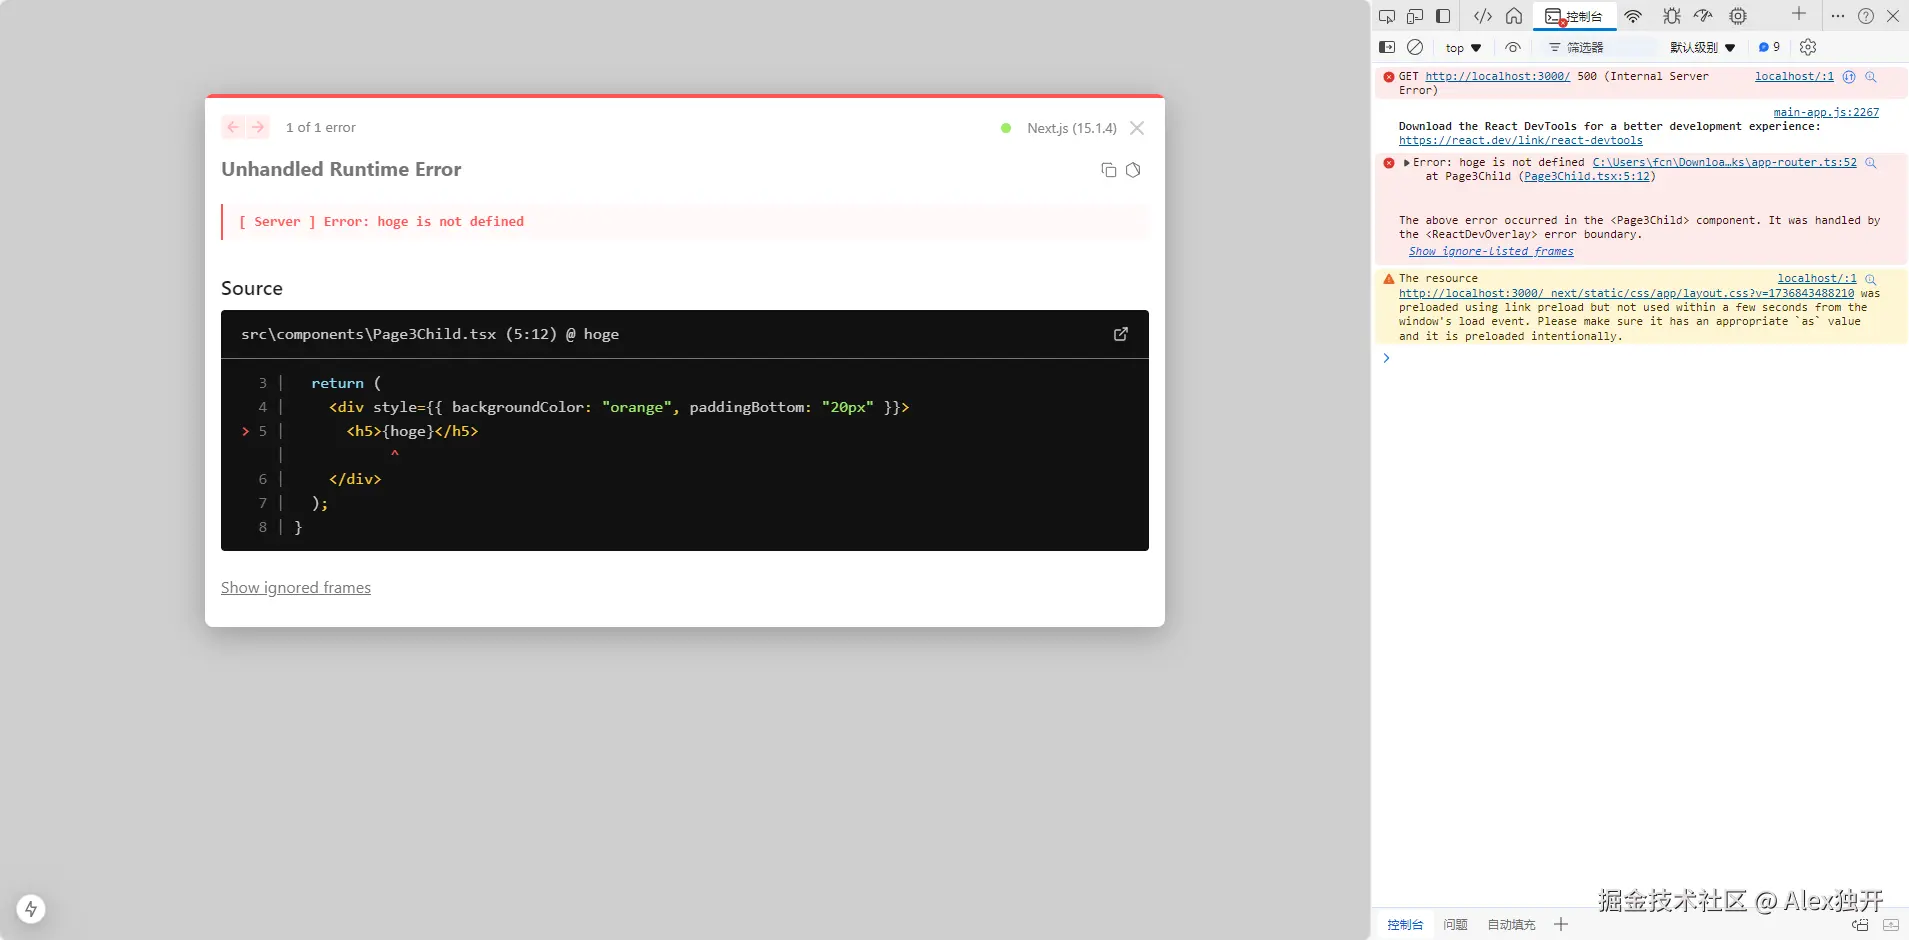Open DevTools customize three-dots menu
1909x940 pixels.
(1838, 16)
